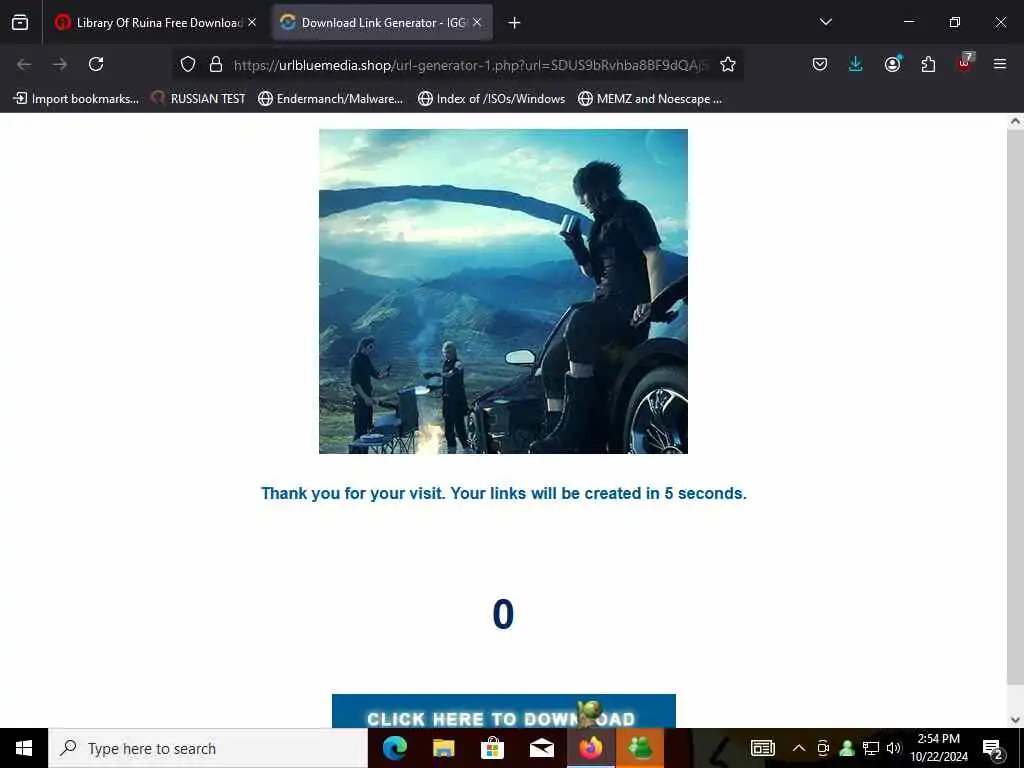Open tracking protection shield icon

(188, 64)
